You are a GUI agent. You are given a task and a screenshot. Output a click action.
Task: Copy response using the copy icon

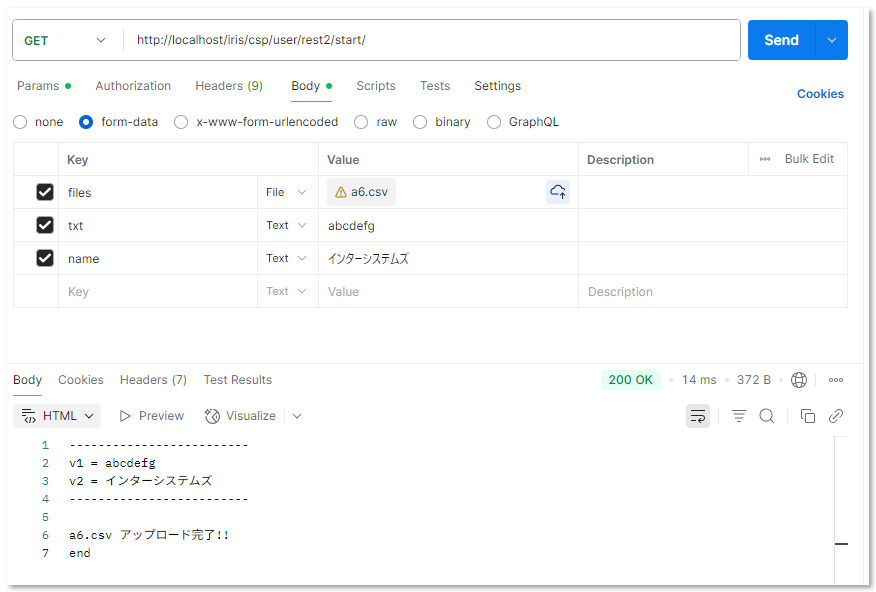tap(808, 416)
